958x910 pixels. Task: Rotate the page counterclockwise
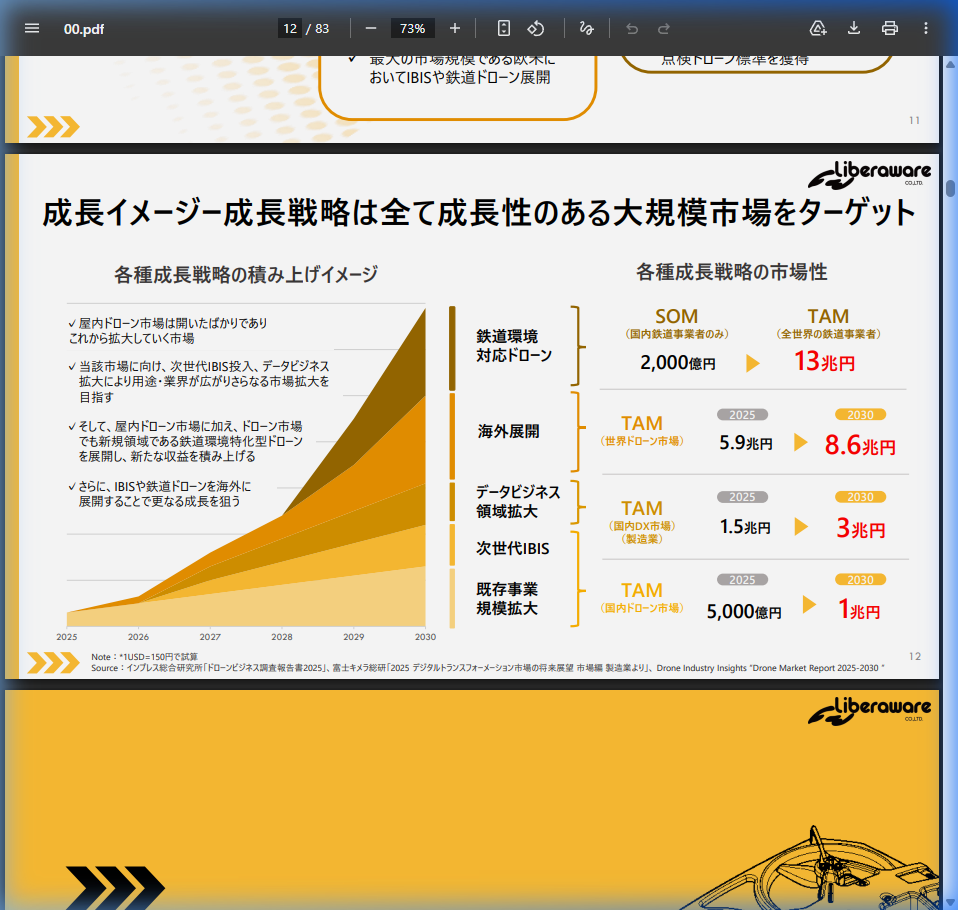coord(536,28)
